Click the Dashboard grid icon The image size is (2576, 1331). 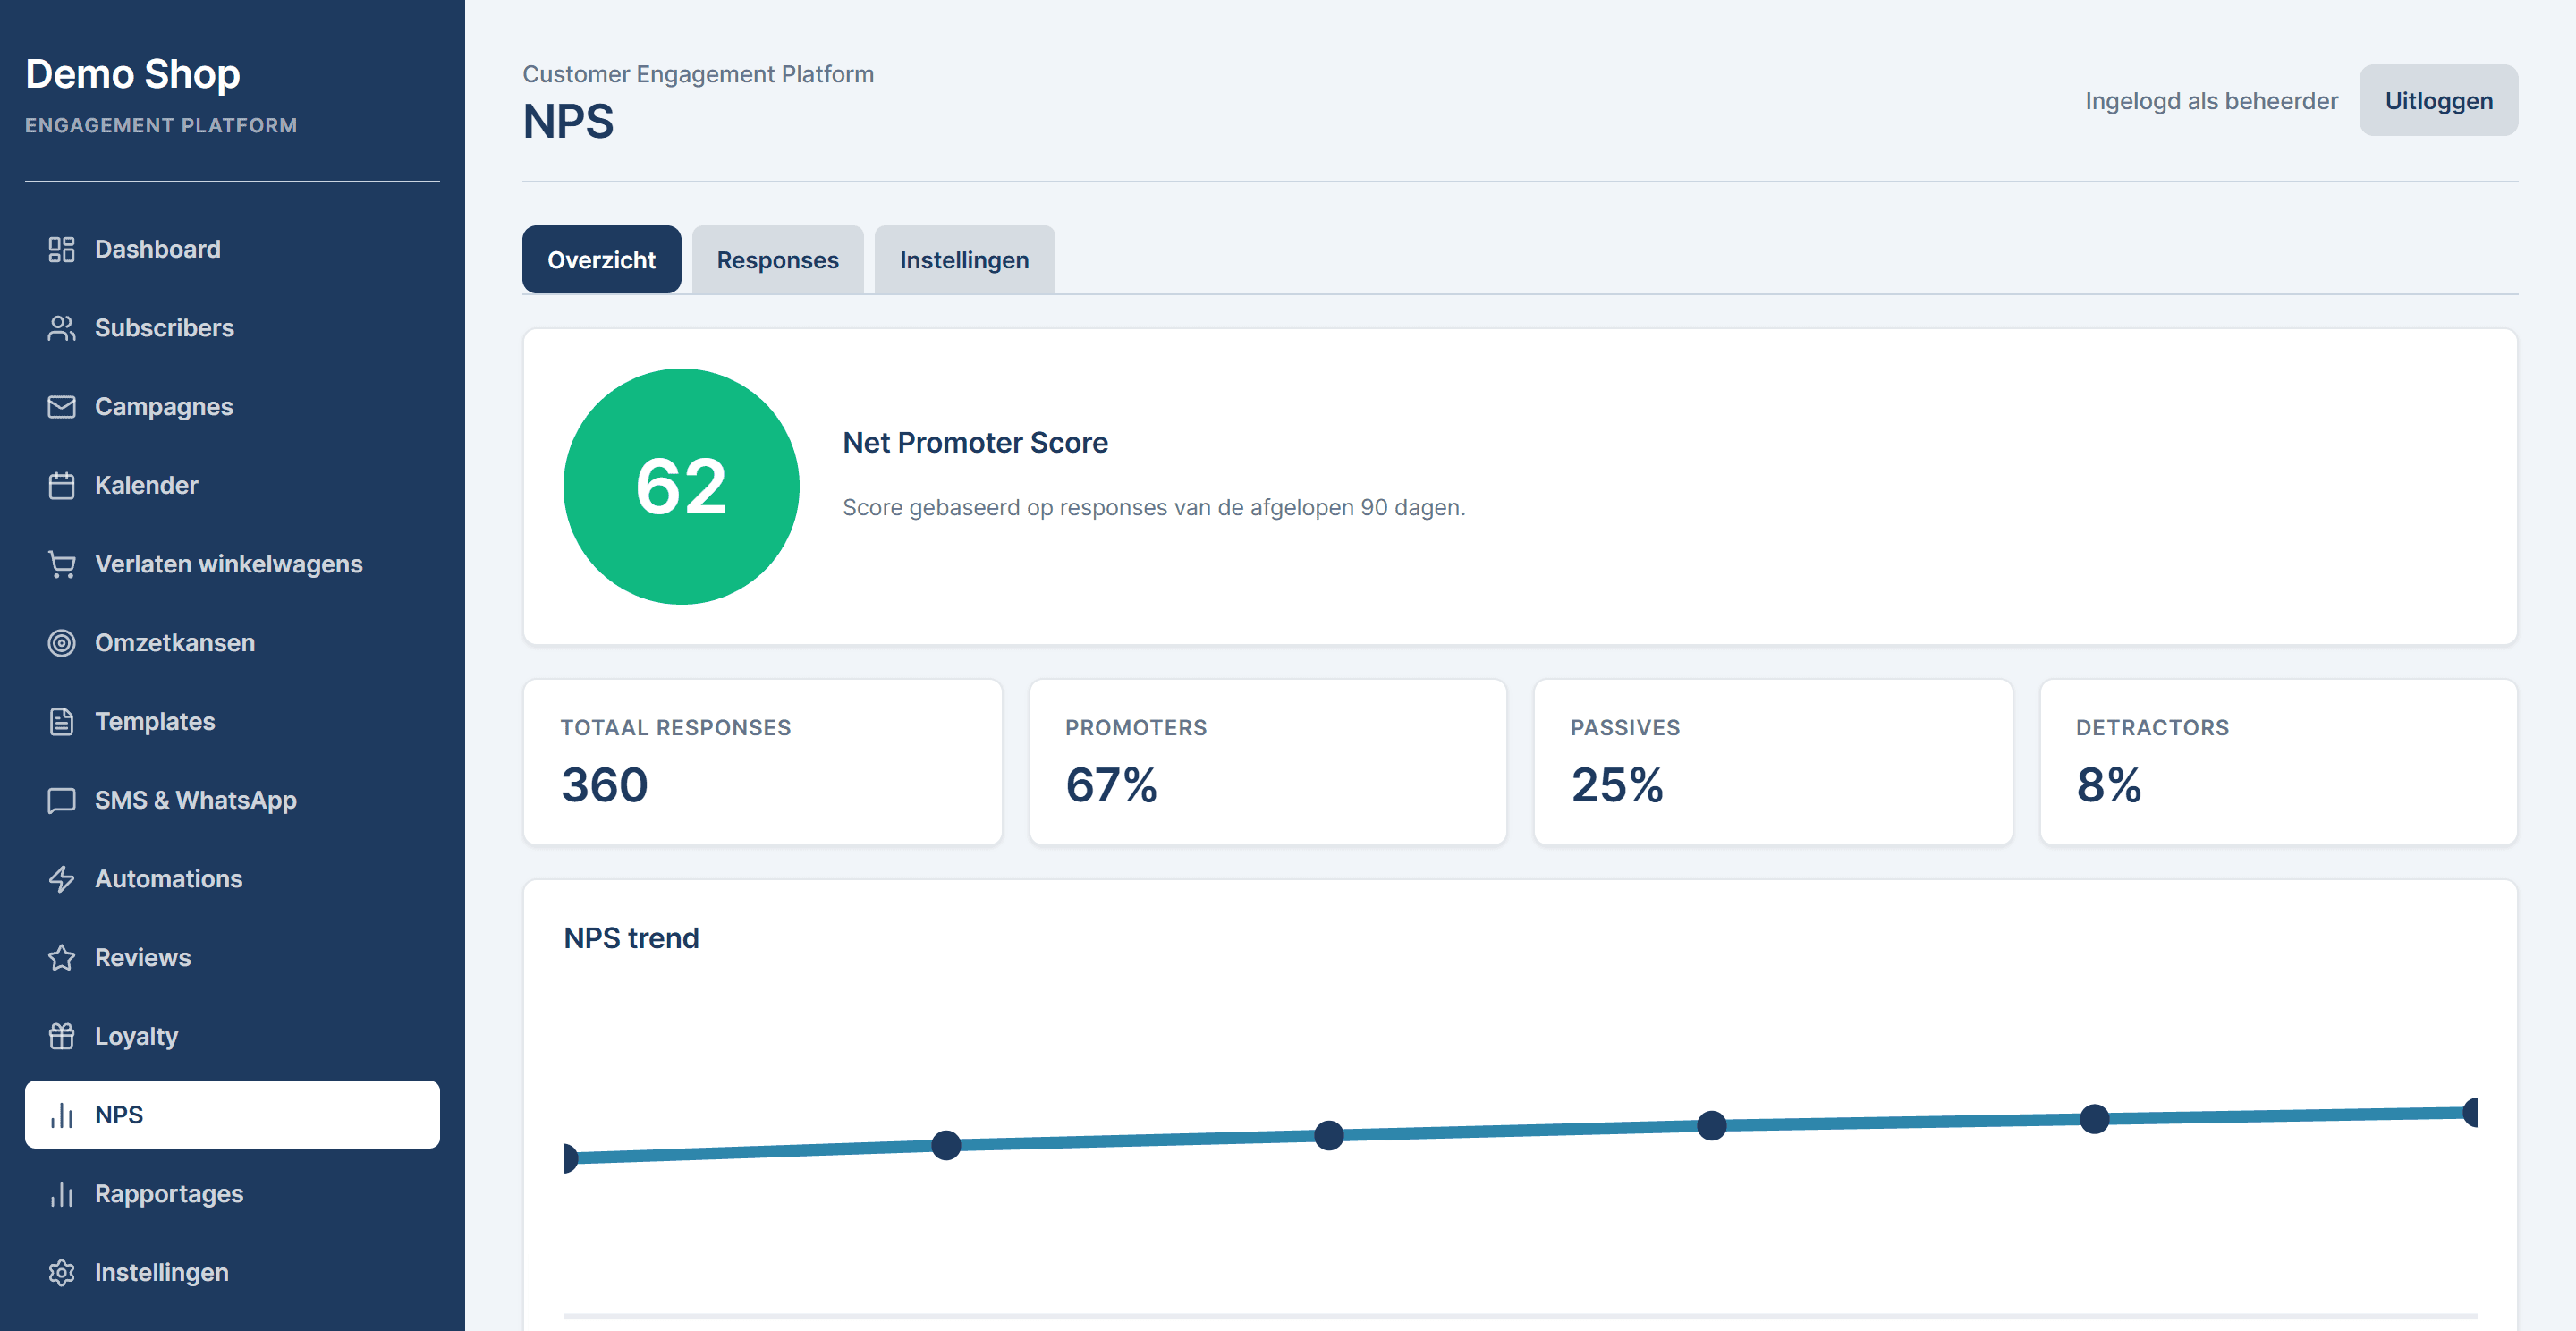pos(61,249)
